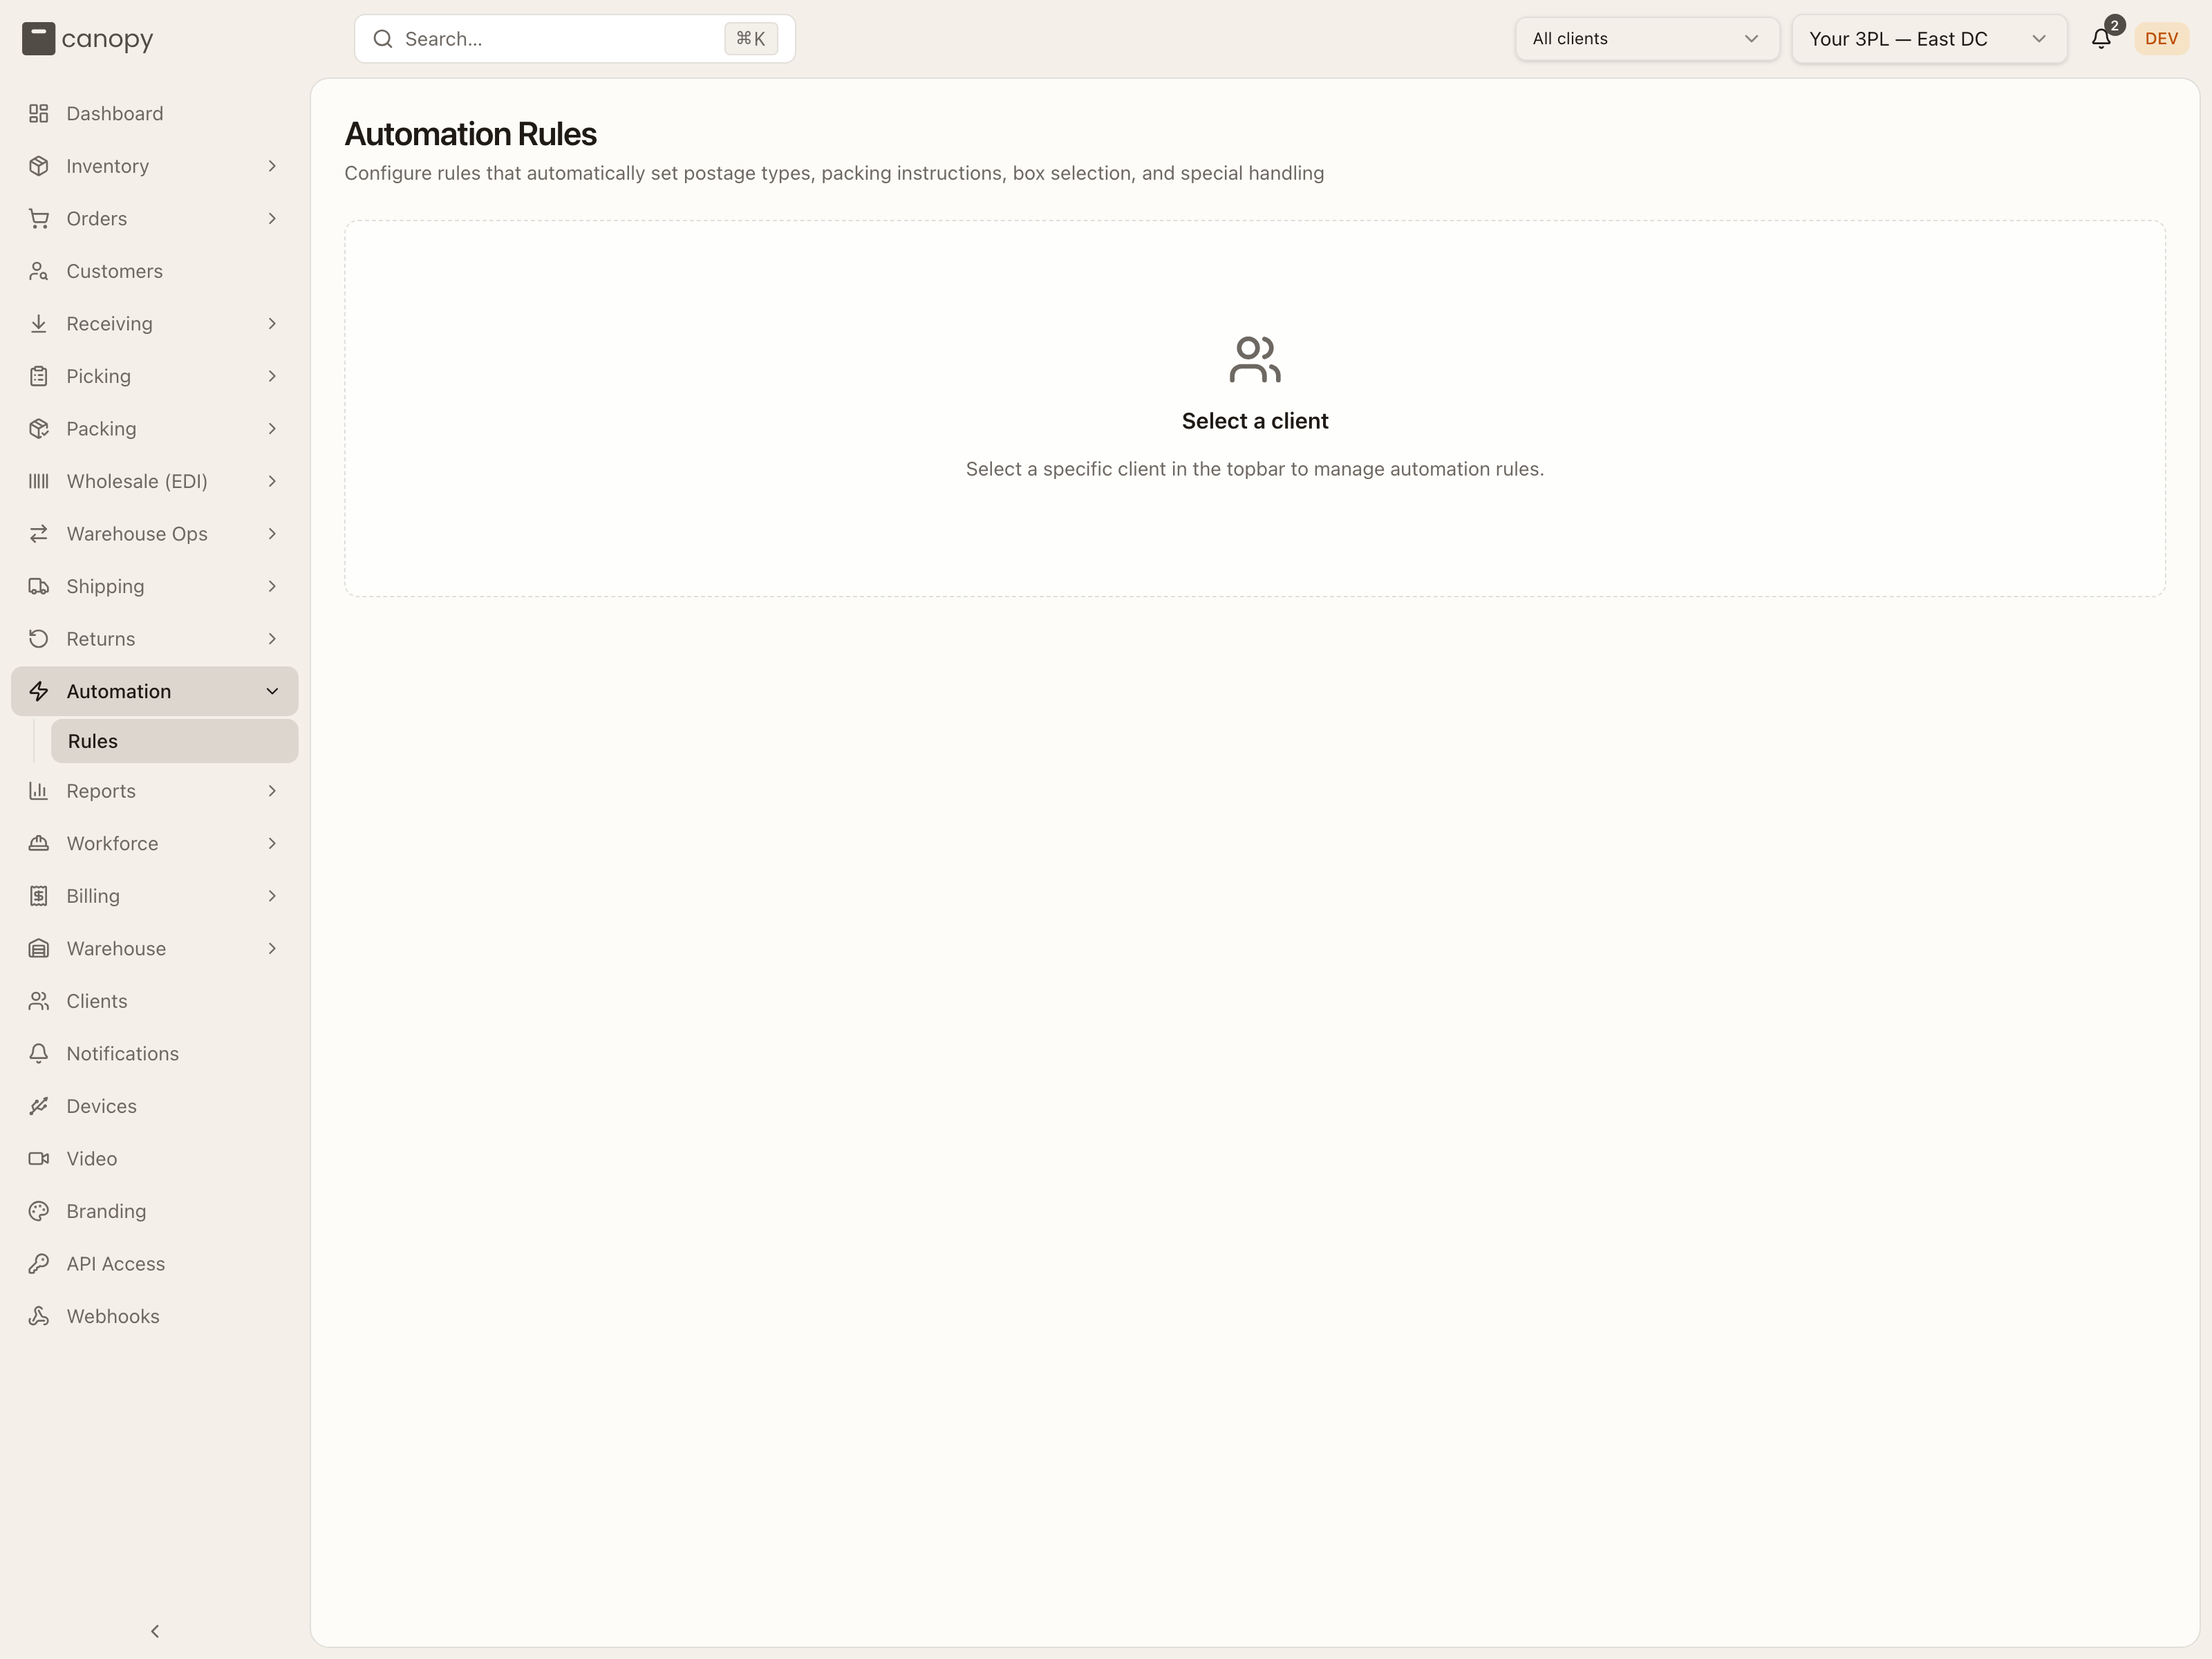Expand the Inventory chevron
This screenshot has height=1659, width=2212.
coord(272,166)
